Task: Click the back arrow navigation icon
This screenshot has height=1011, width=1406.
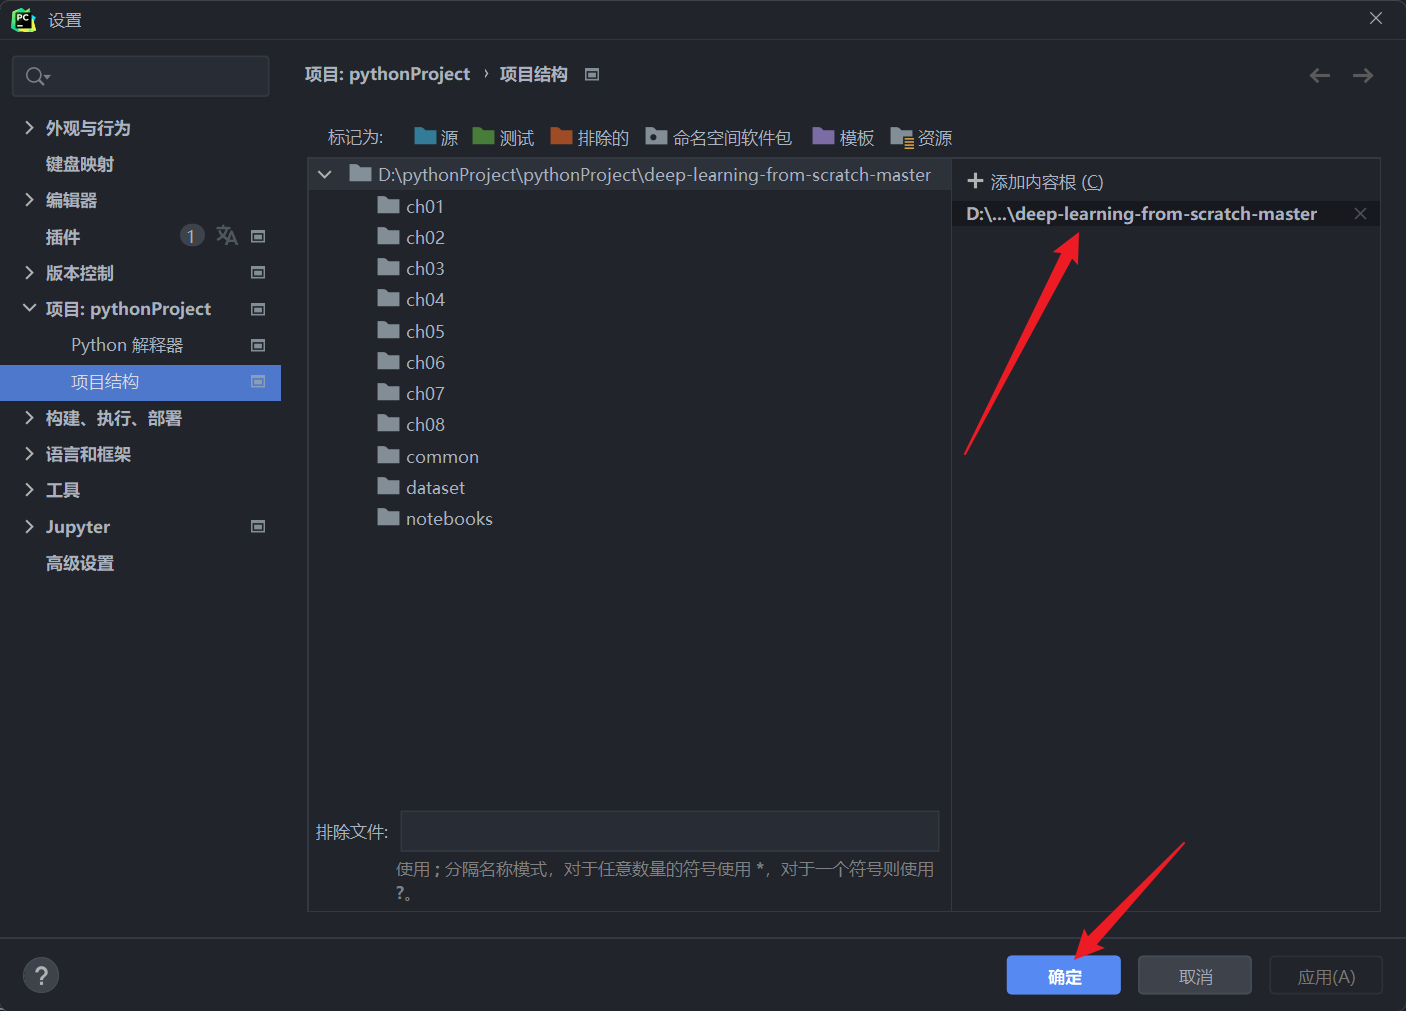Action: click(x=1319, y=75)
